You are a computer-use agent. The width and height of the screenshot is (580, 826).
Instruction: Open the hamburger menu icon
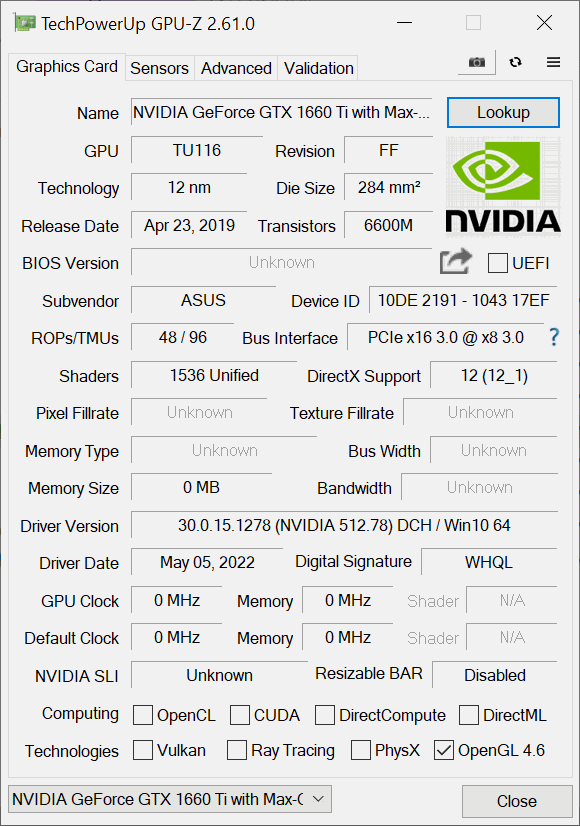(553, 62)
